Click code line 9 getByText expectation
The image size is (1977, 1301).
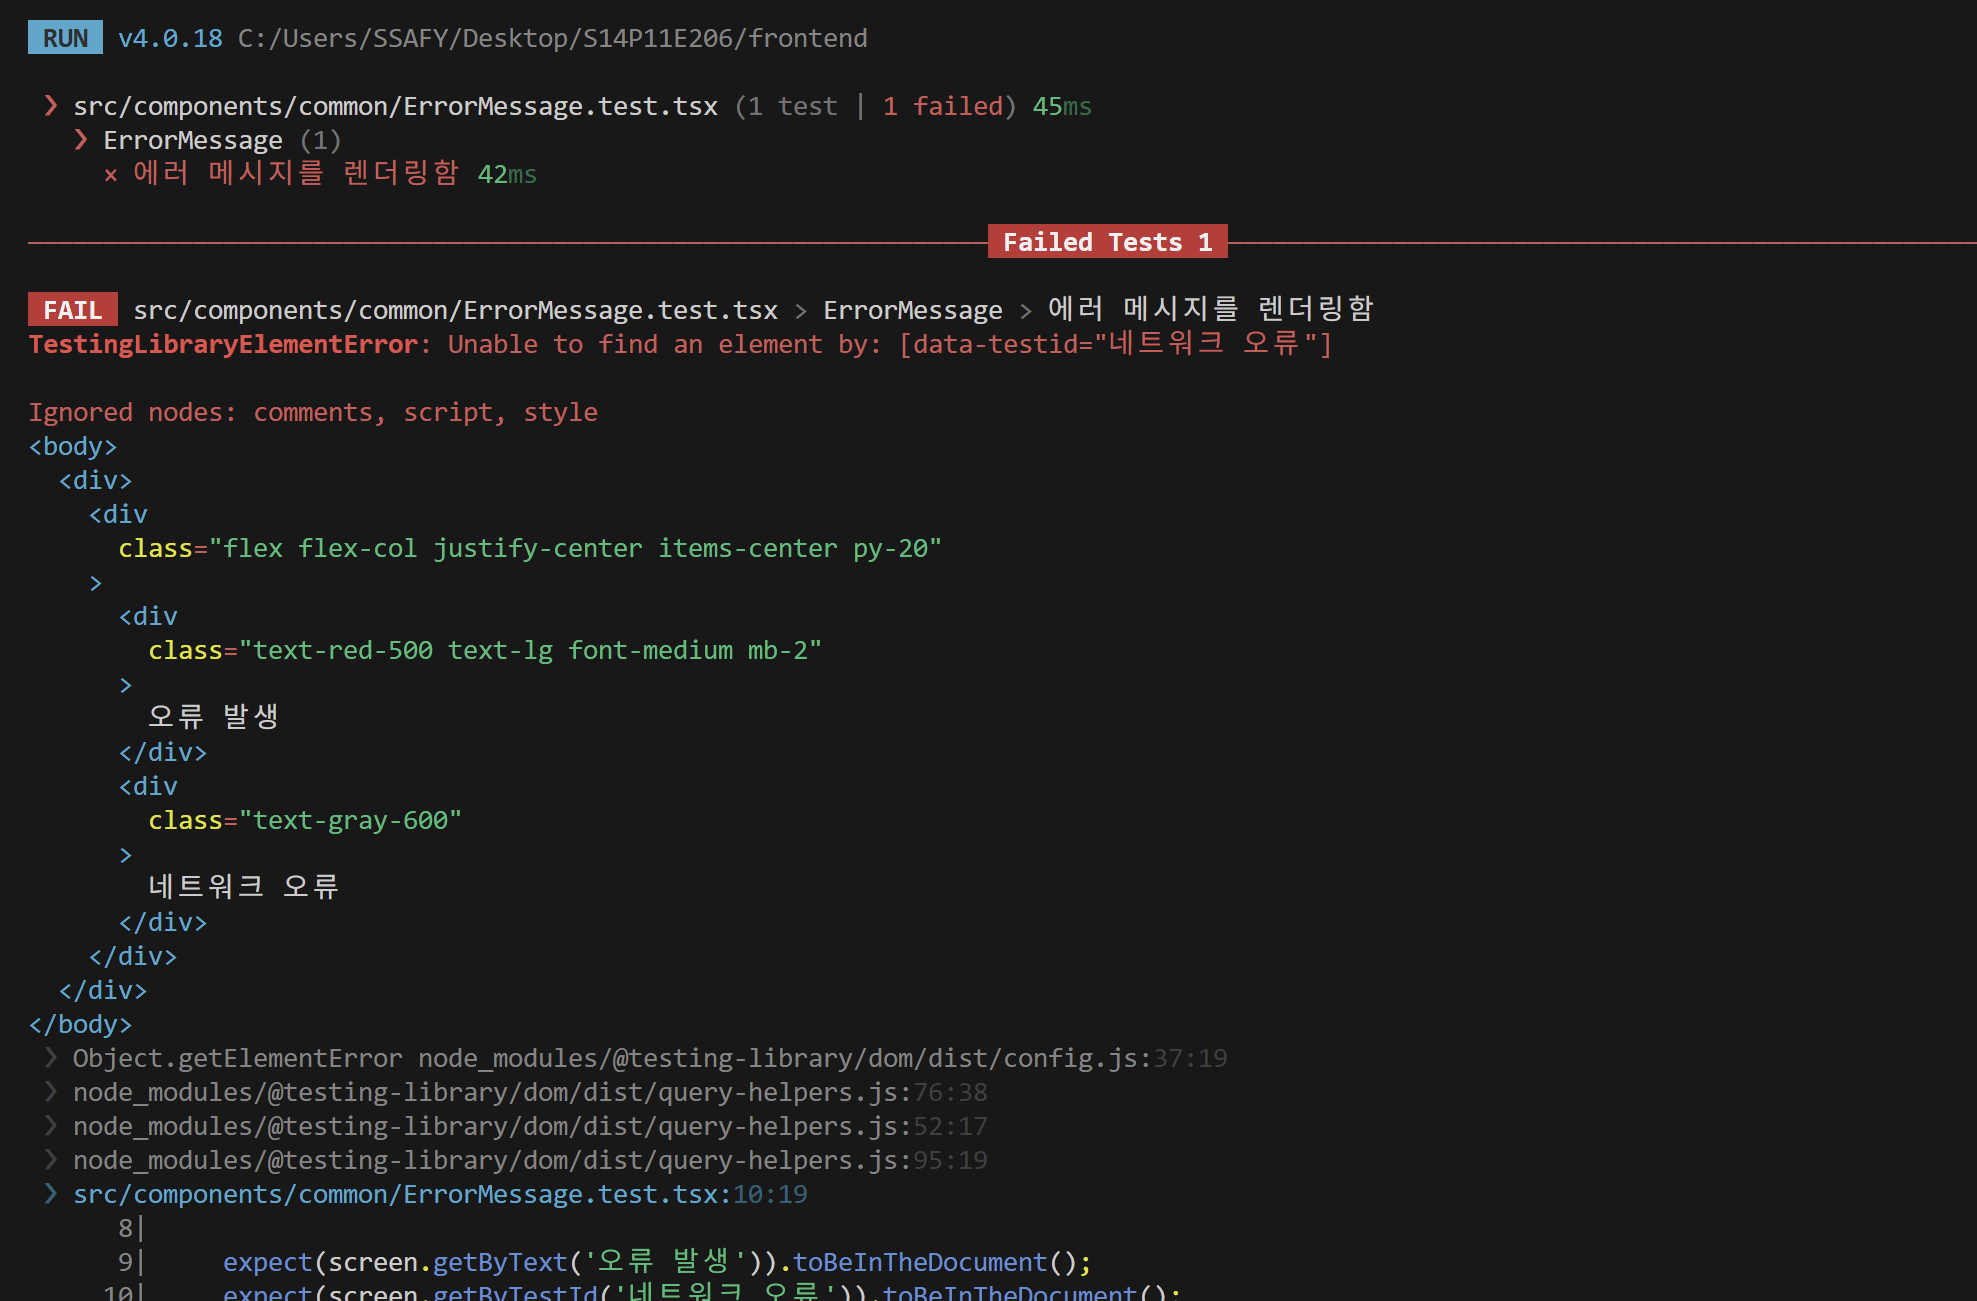(x=656, y=1262)
